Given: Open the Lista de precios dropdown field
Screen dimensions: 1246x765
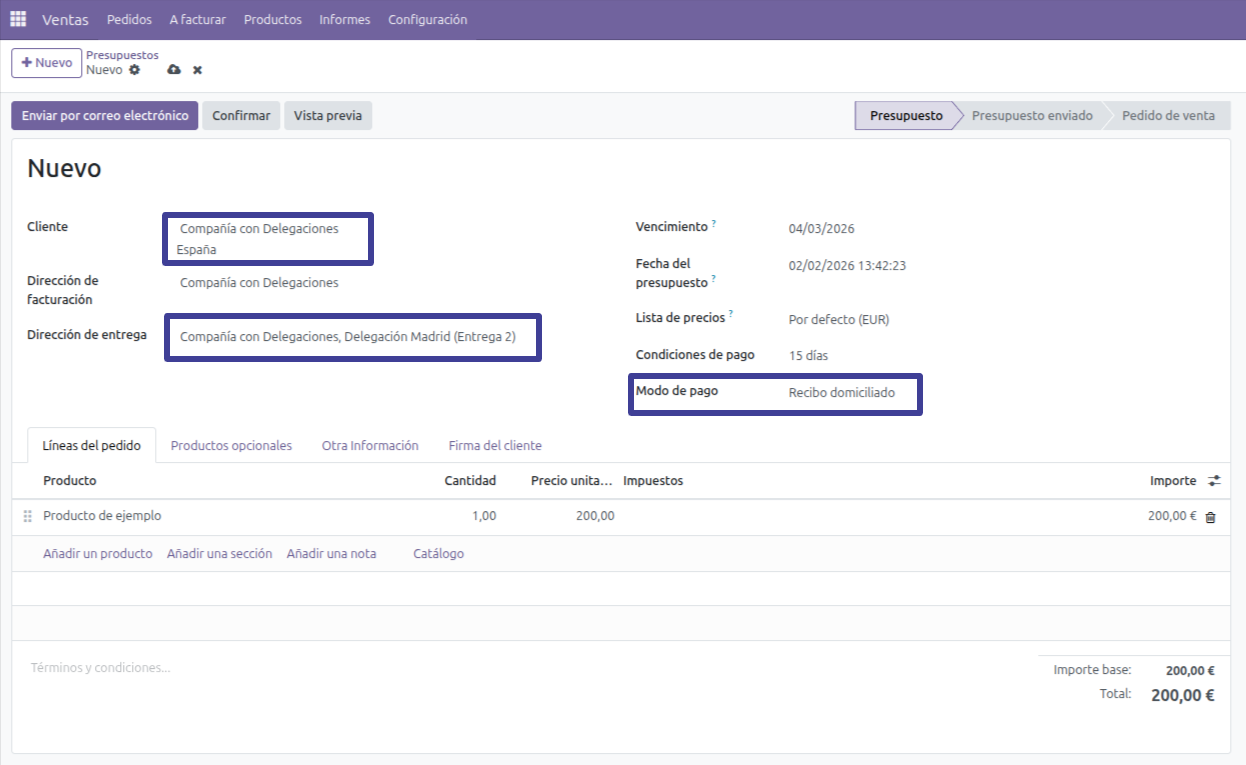Looking at the screenshot, I should [x=838, y=320].
